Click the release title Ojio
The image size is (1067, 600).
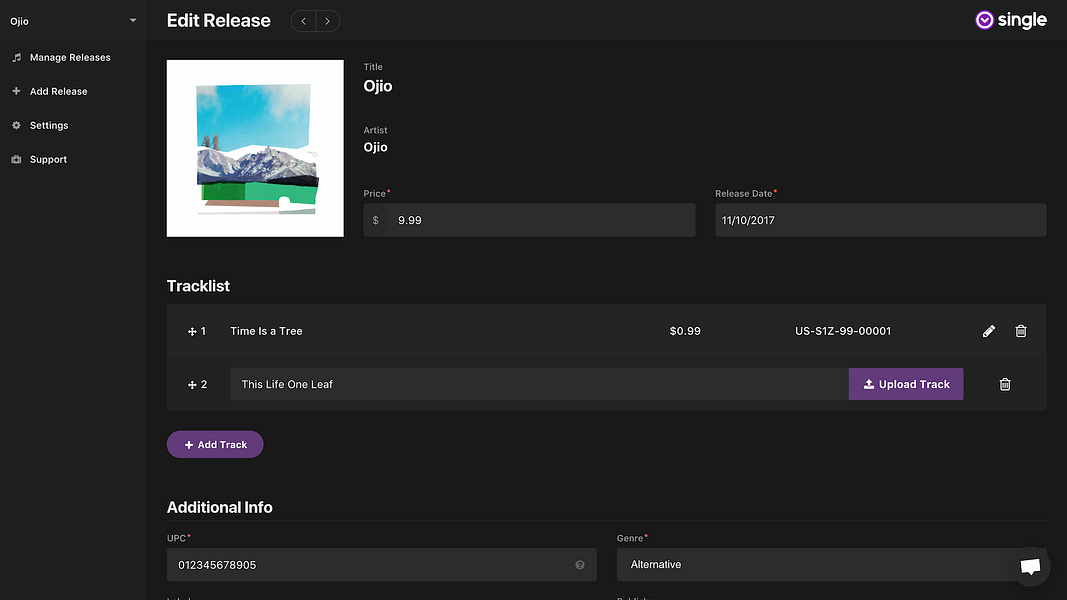pyautogui.click(x=378, y=86)
